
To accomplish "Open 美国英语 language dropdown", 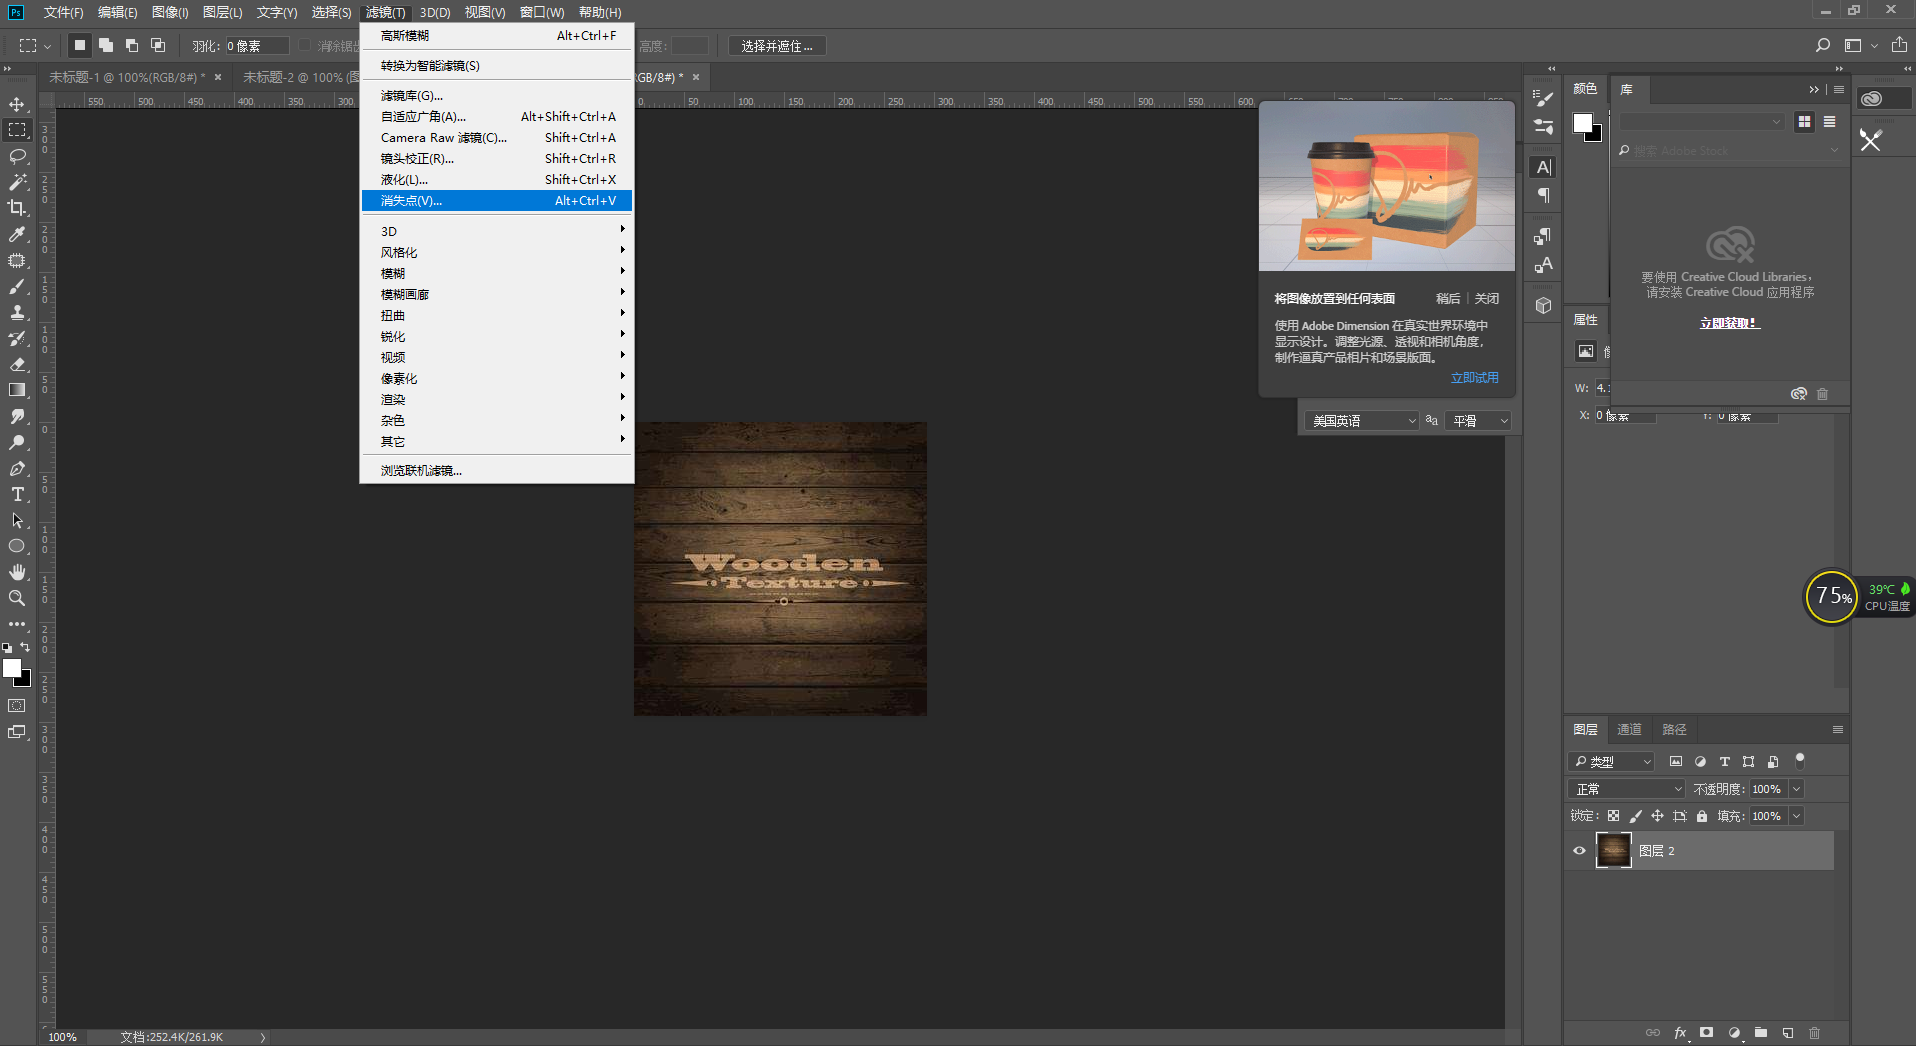I will pos(1362,421).
